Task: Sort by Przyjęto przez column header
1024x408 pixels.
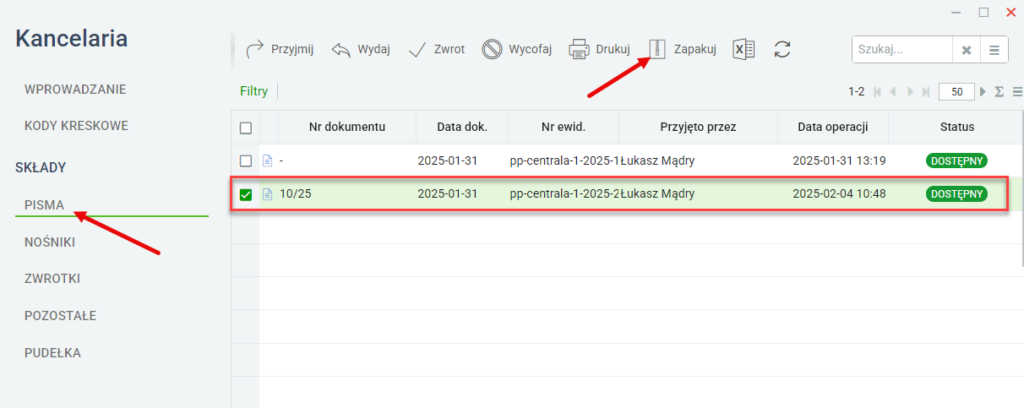Action: pos(698,127)
